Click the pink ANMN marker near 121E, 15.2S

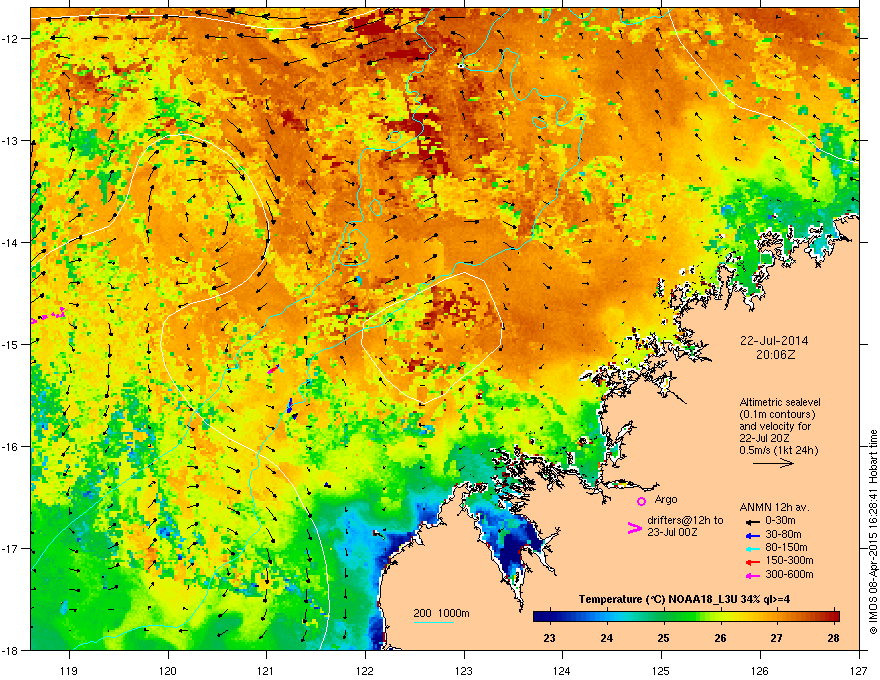click(274, 369)
